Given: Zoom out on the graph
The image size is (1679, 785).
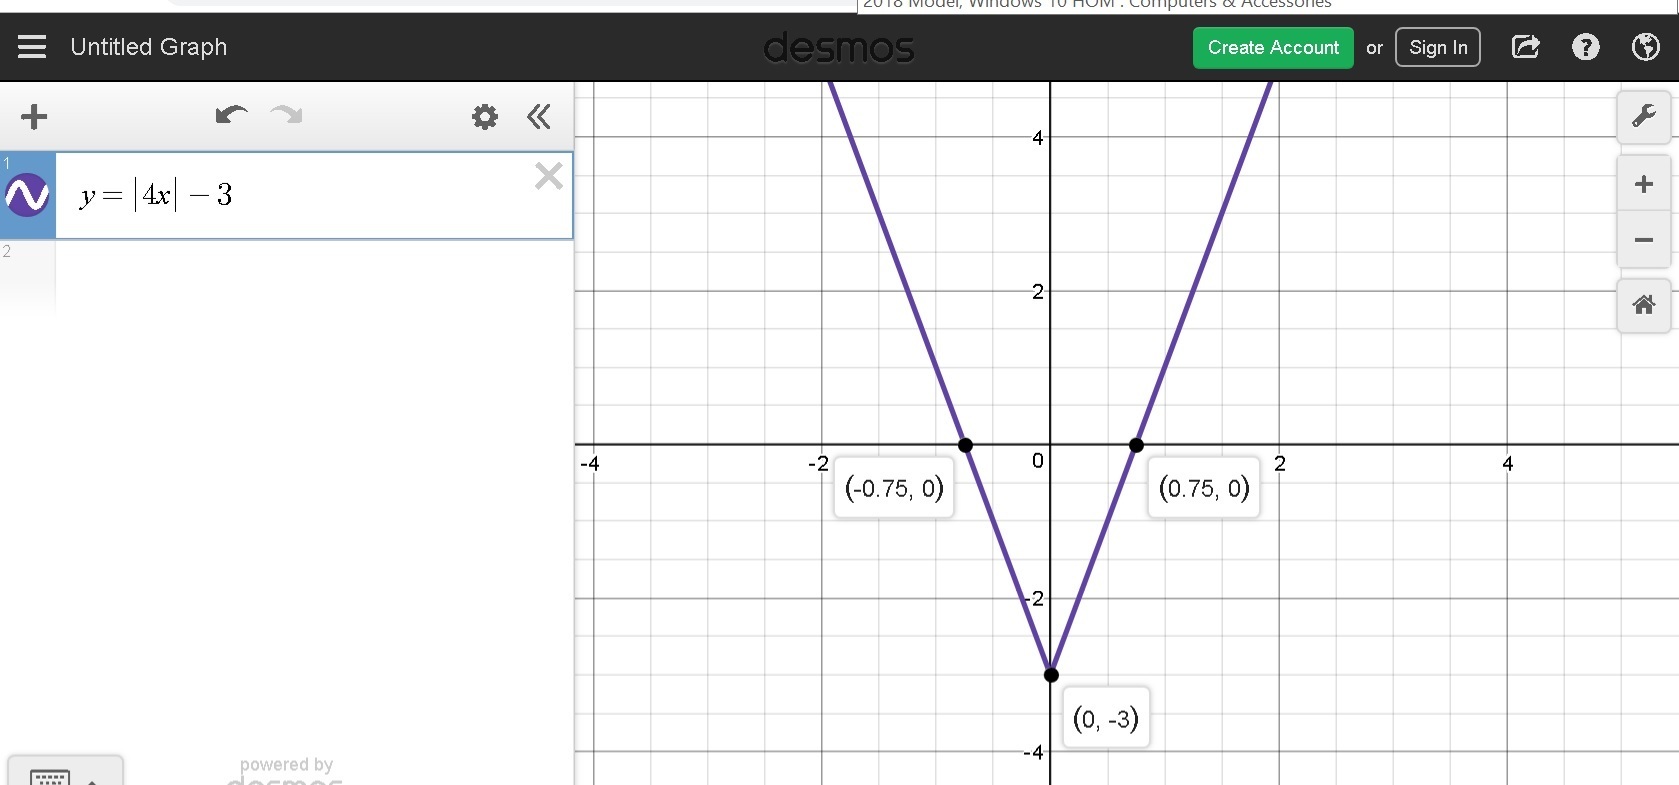Looking at the screenshot, I should point(1644,240).
